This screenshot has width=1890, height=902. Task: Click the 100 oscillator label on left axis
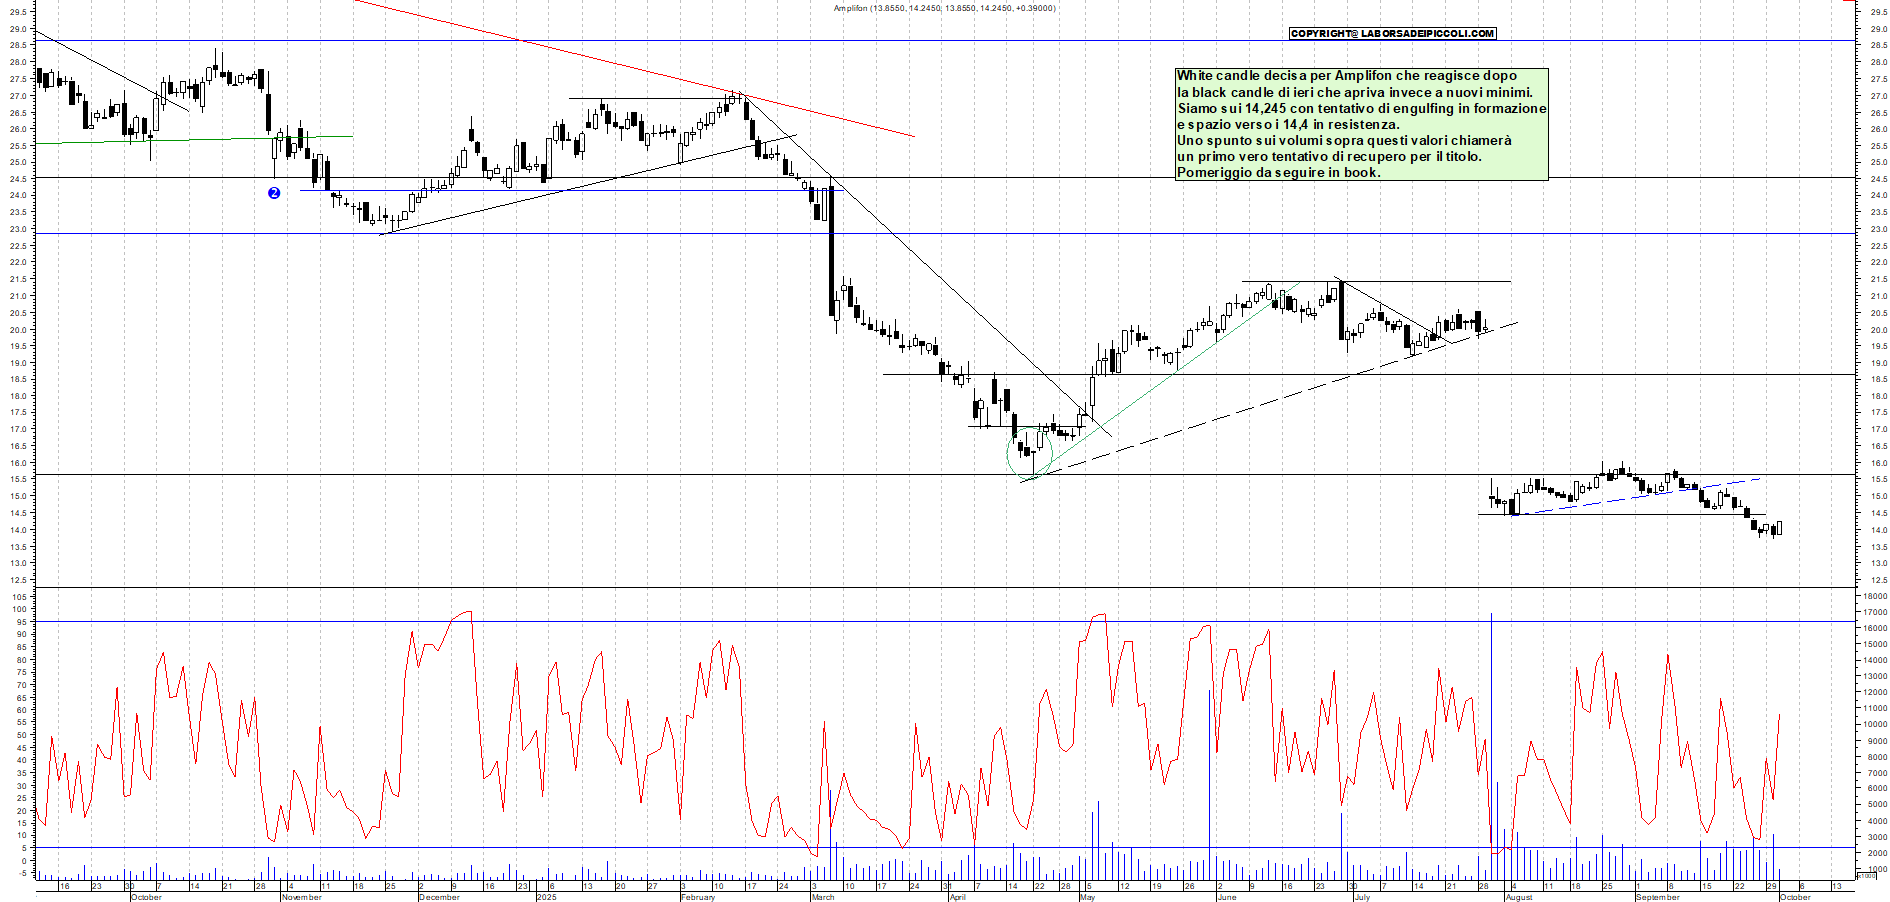(x=19, y=609)
